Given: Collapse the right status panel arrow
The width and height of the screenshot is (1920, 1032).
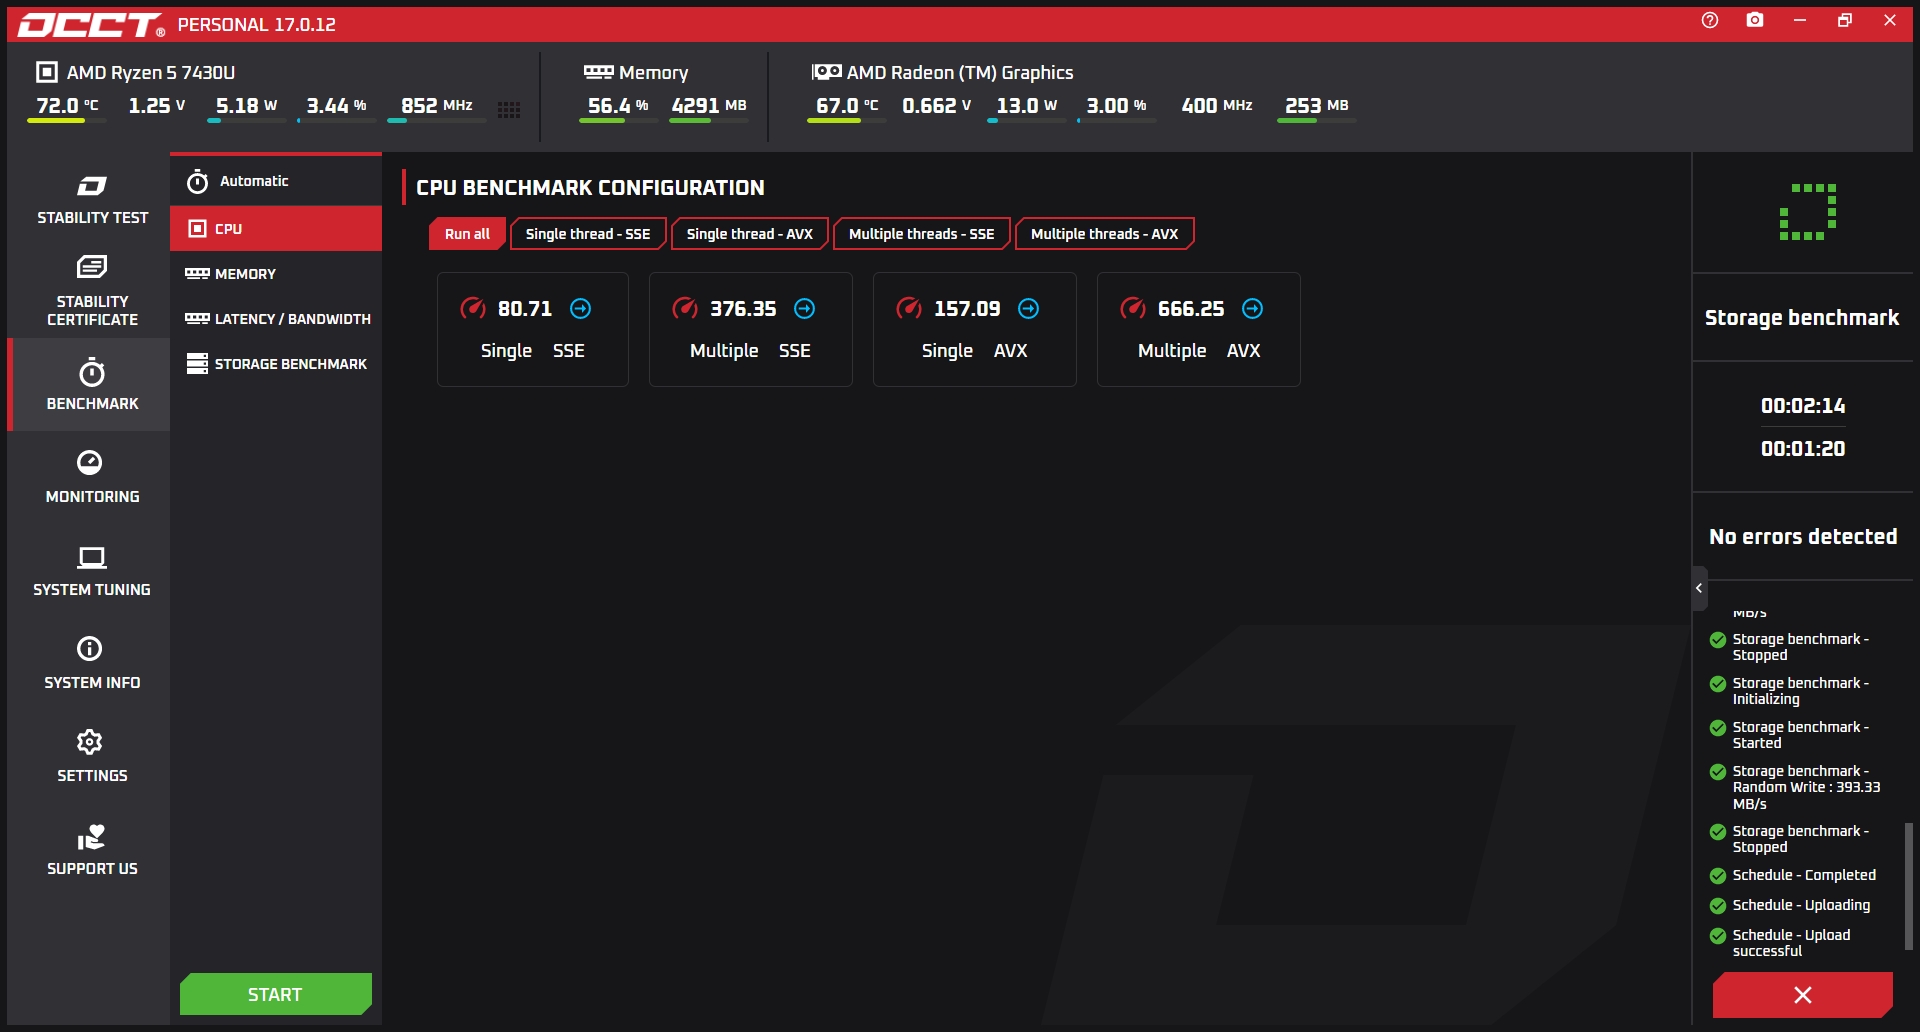Looking at the screenshot, I should [1699, 588].
